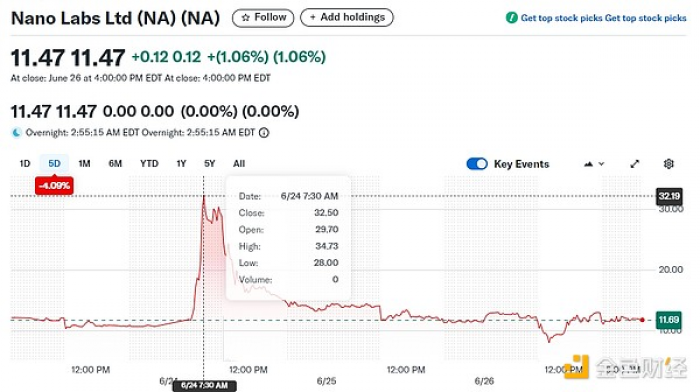Click the overnight info circle icon
The width and height of the screenshot is (700, 392).
(x=264, y=133)
